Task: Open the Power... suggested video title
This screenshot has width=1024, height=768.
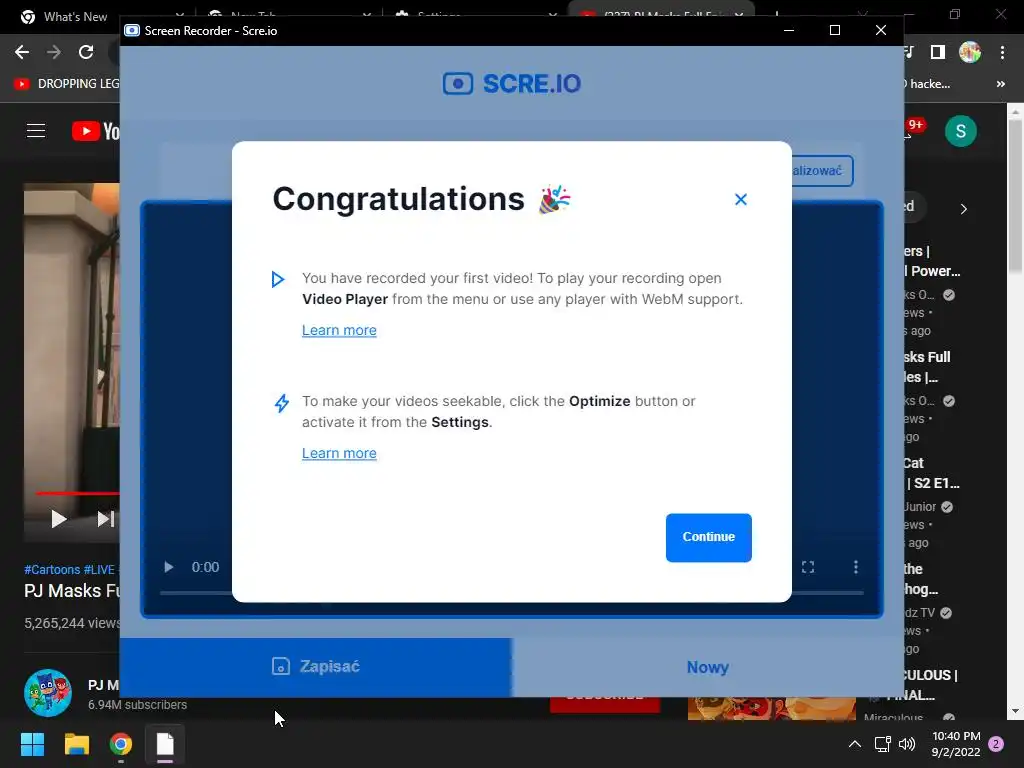Action: [932, 261]
